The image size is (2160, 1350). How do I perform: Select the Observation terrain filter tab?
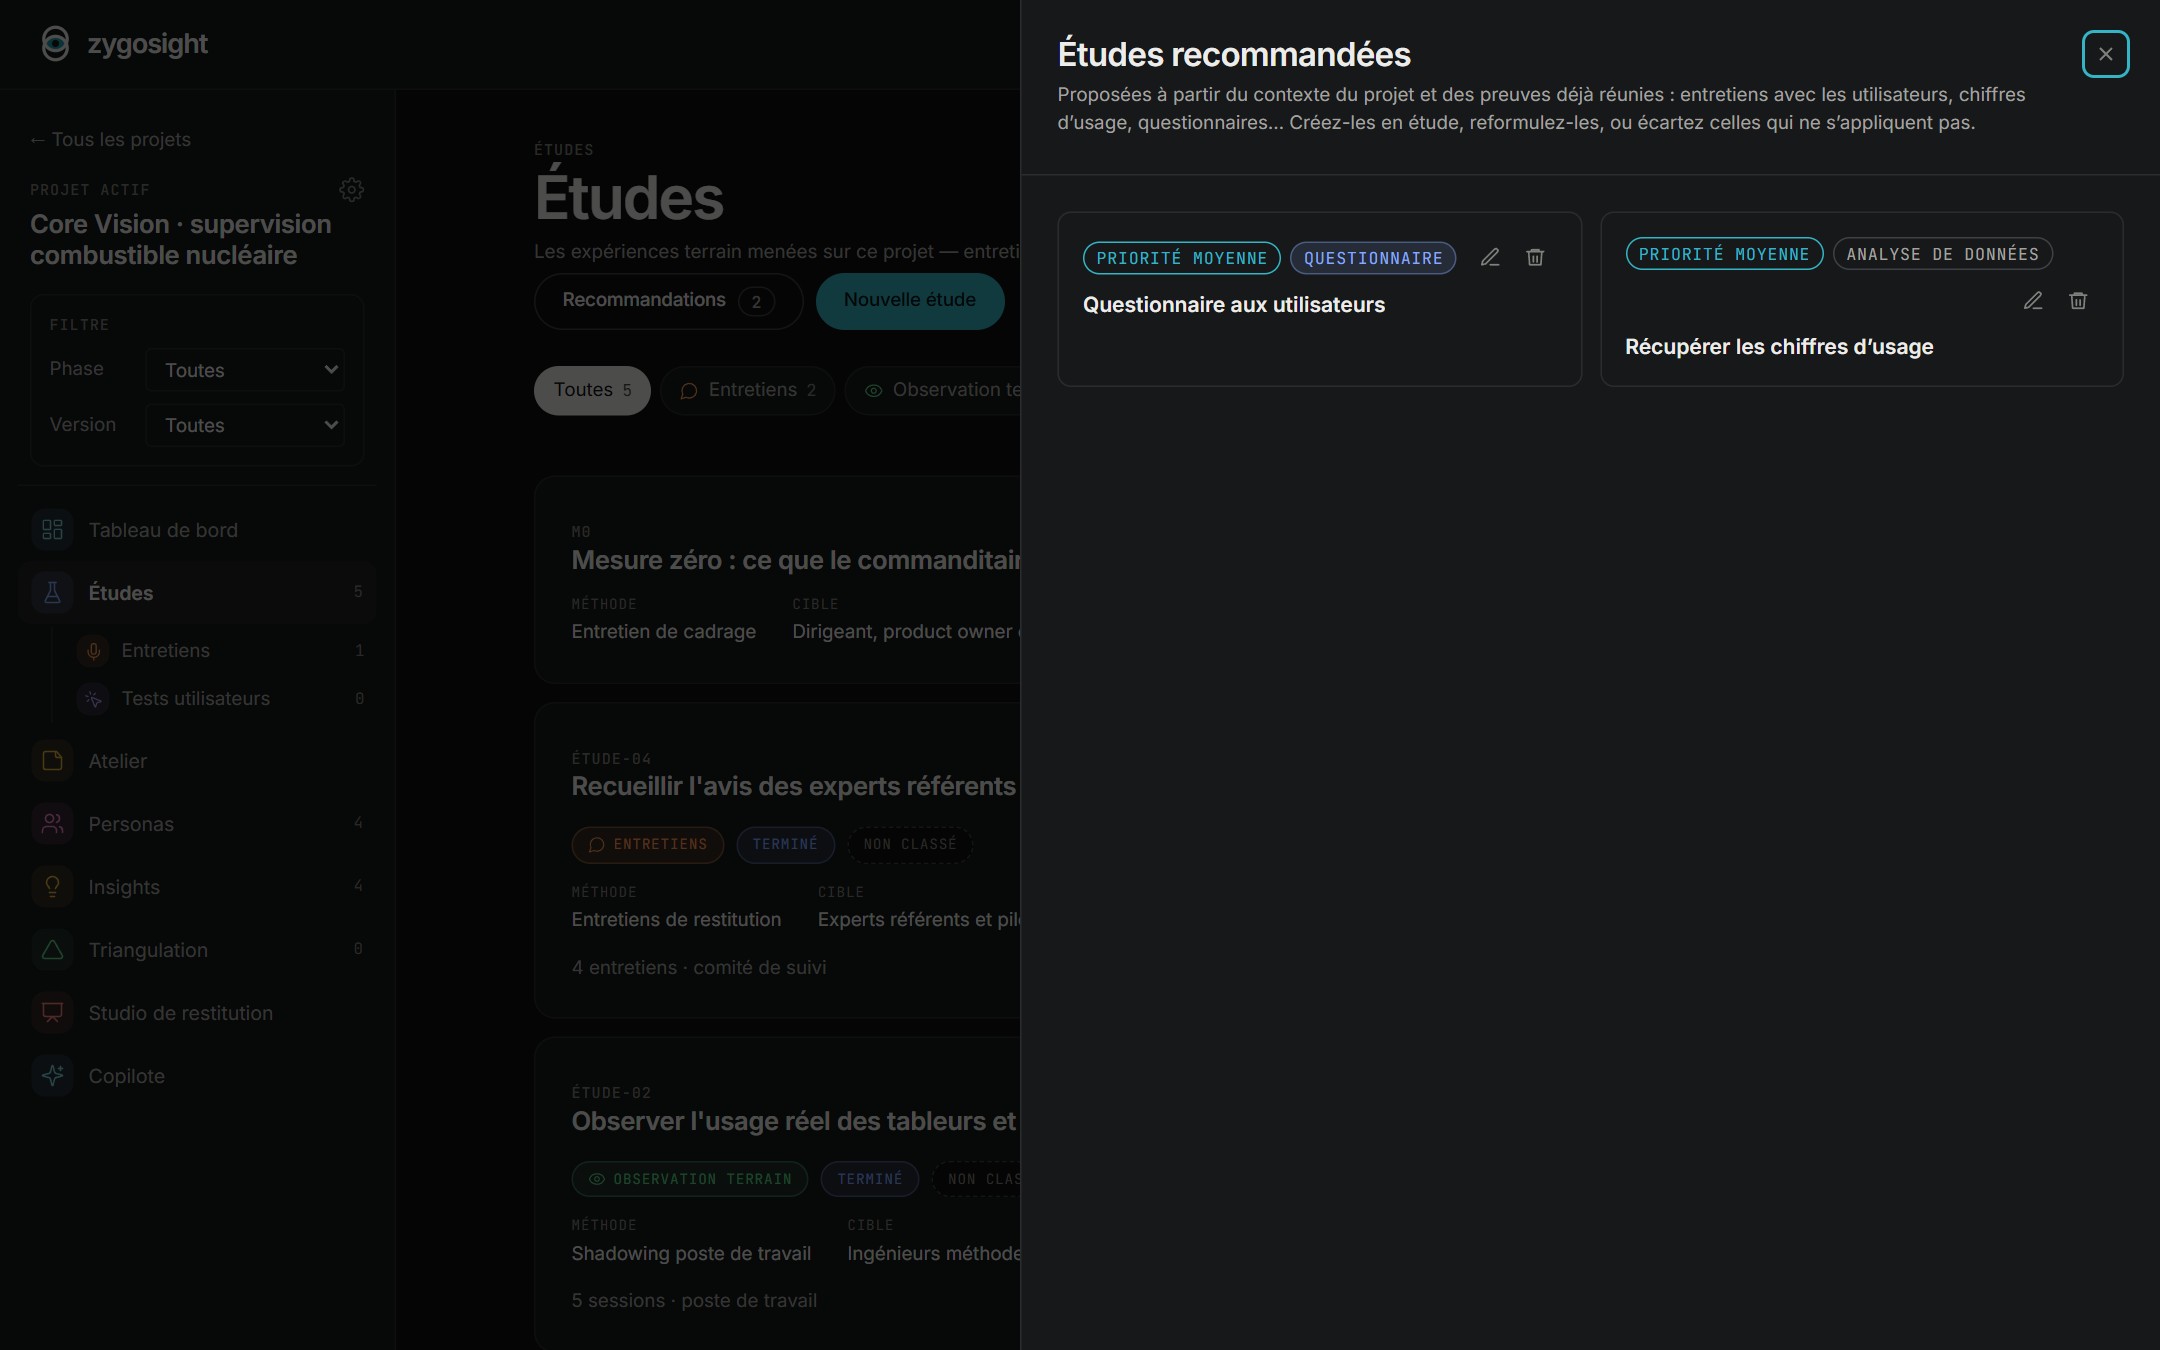coord(933,390)
